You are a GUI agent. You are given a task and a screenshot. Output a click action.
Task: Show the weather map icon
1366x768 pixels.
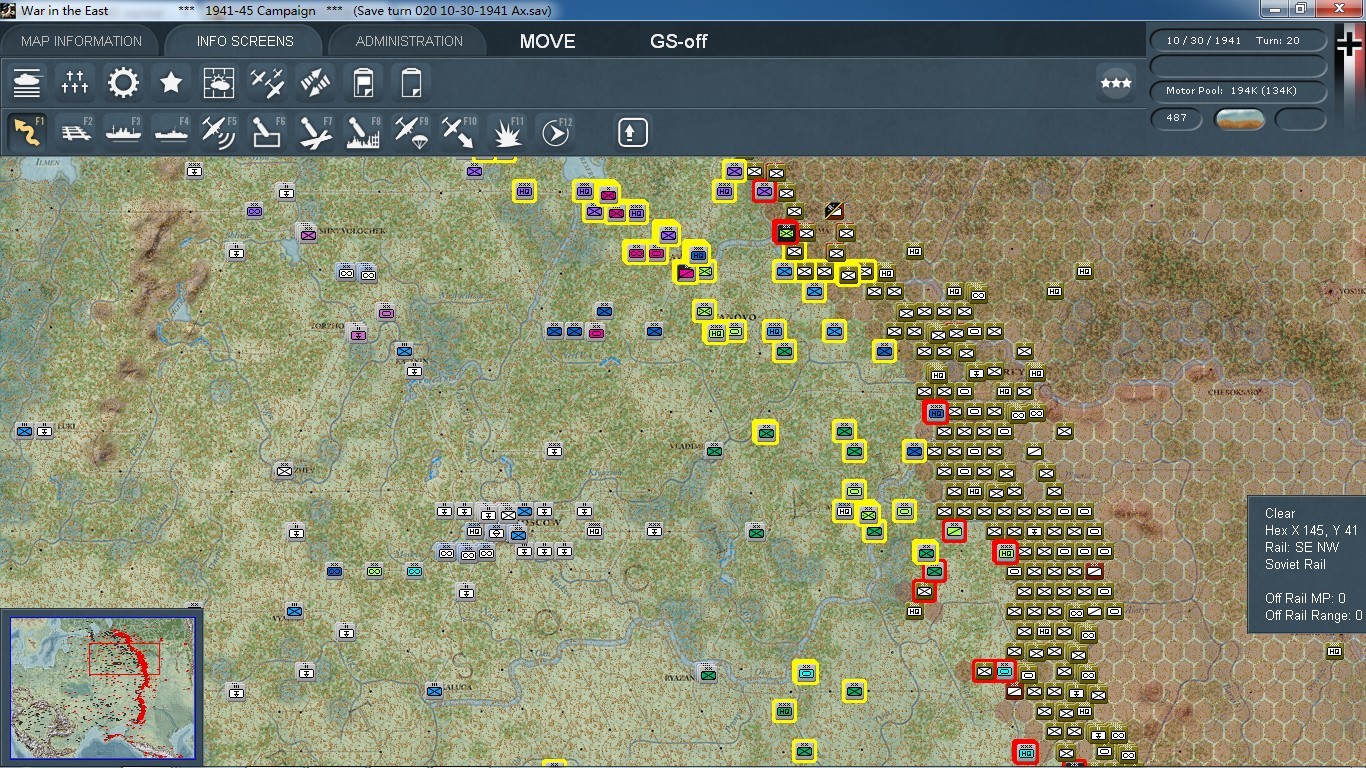tap(219, 82)
